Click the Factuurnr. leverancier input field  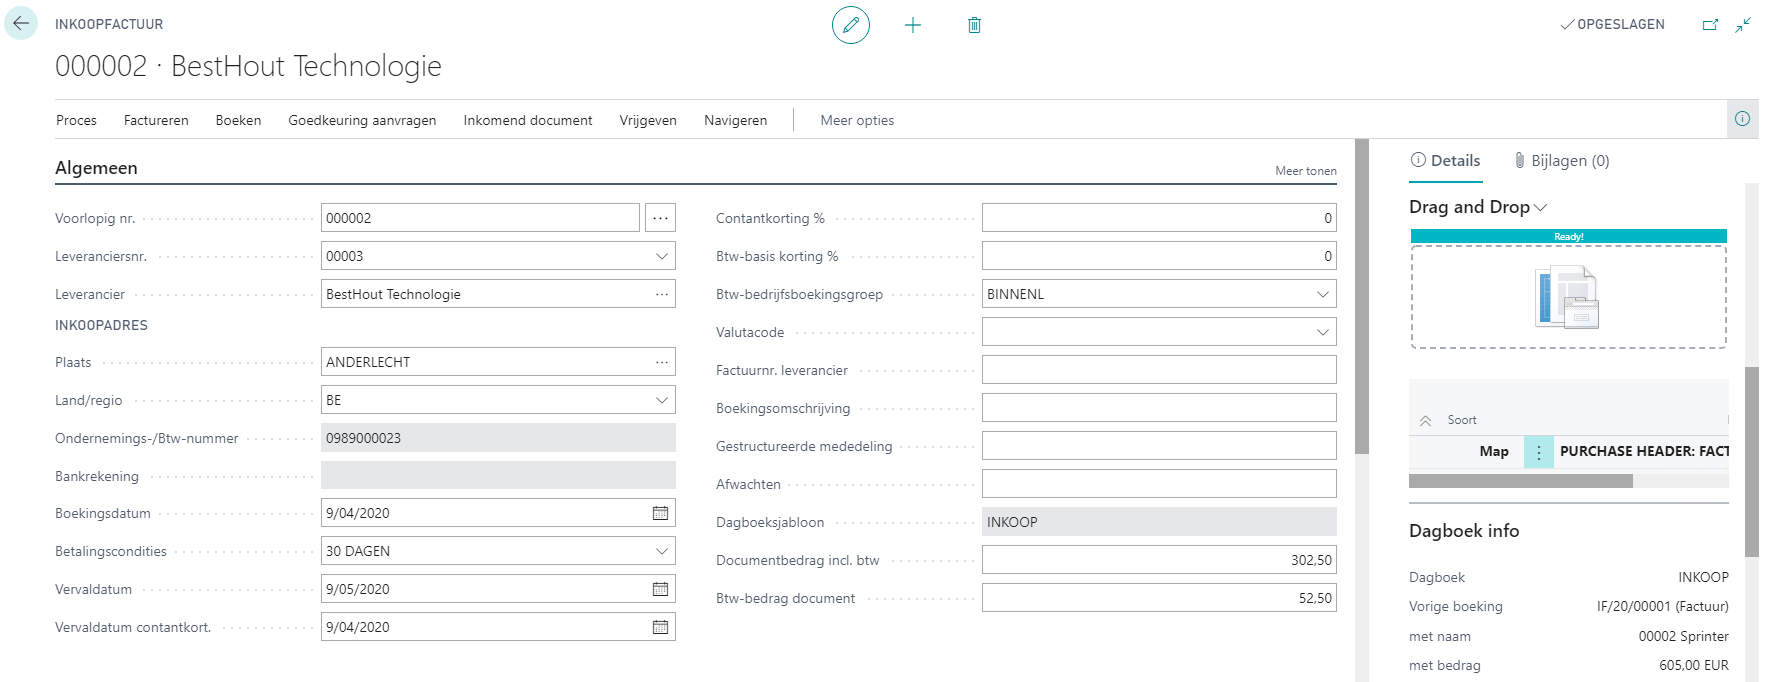pos(1158,370)
